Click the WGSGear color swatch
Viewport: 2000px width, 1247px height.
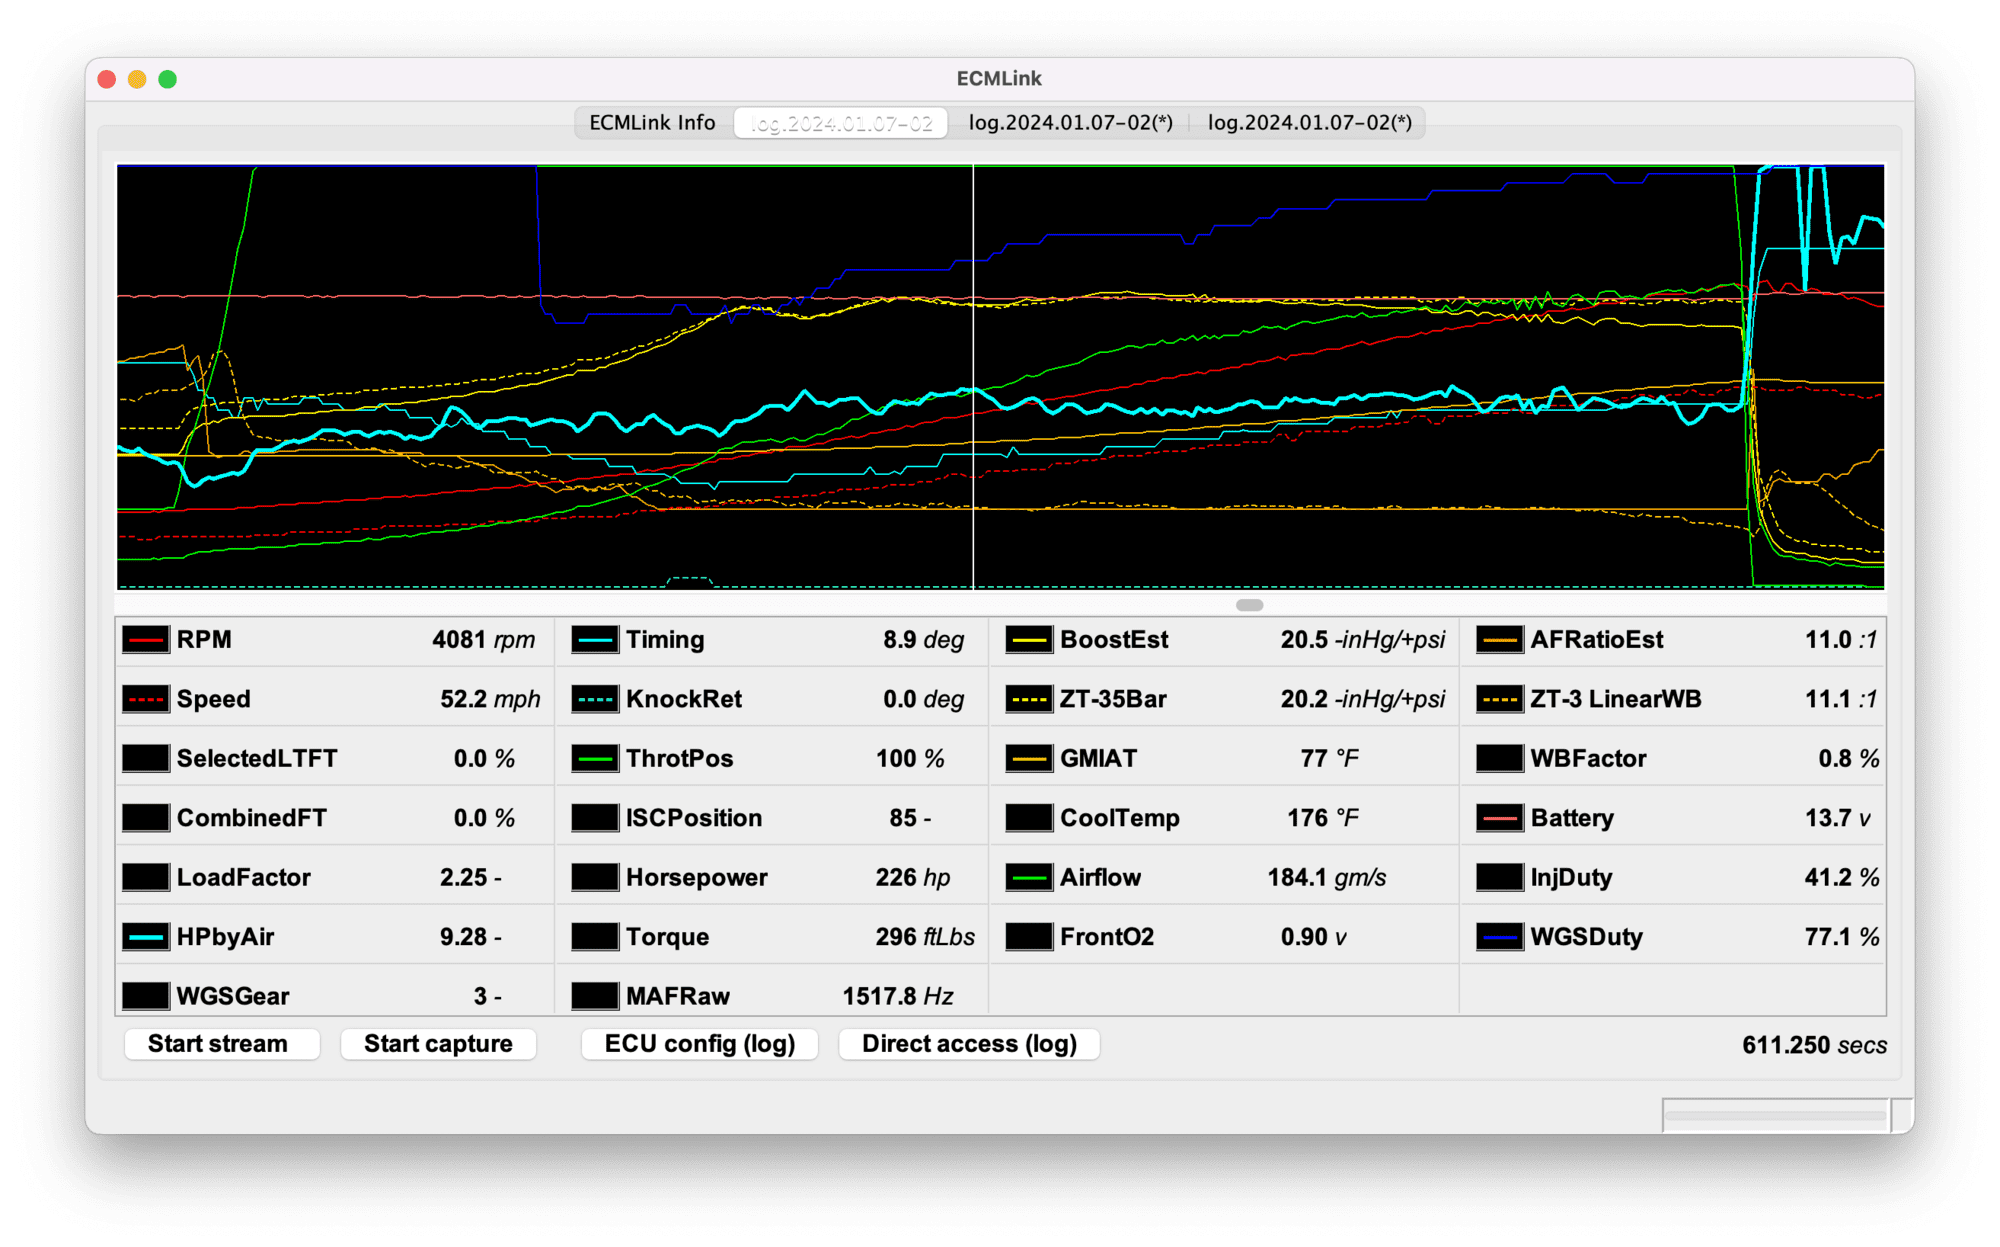coord(145,996)
